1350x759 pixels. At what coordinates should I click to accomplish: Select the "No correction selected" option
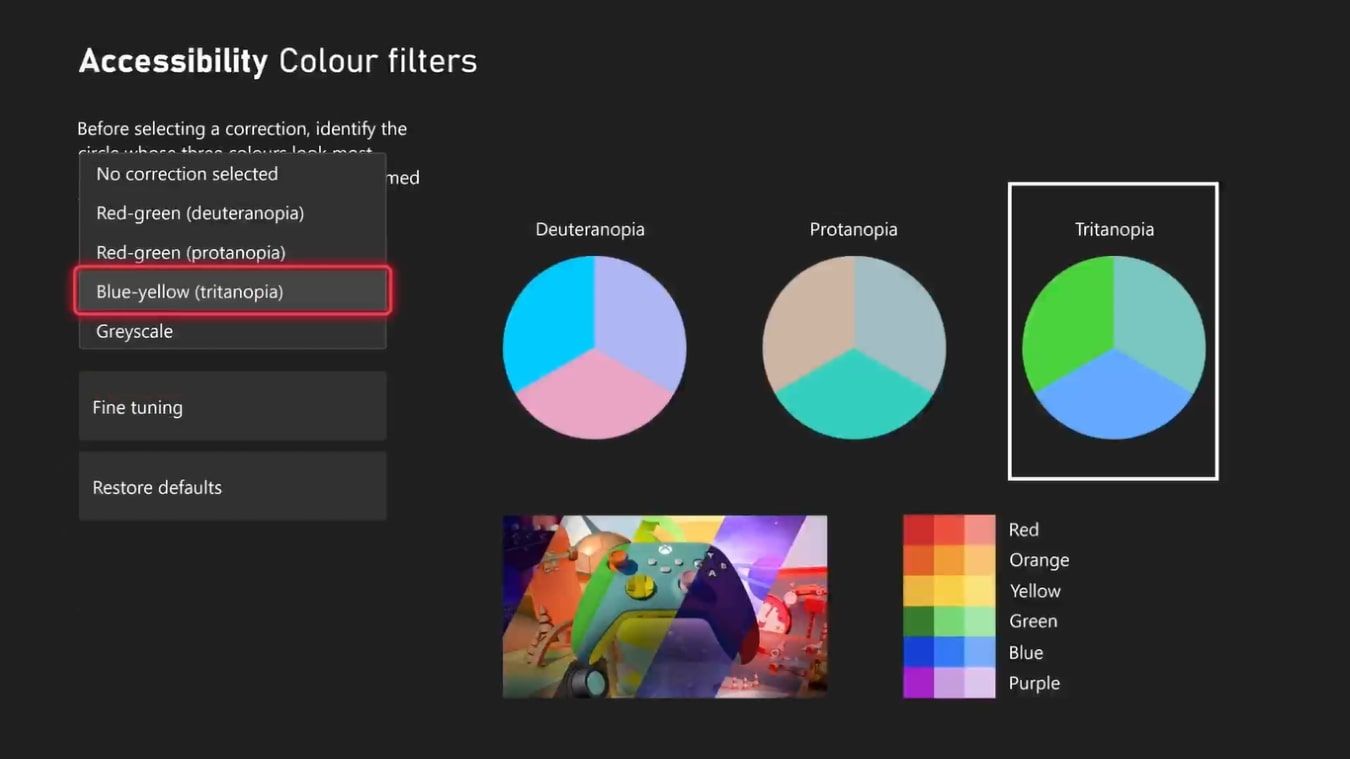(x=232, y=174)
